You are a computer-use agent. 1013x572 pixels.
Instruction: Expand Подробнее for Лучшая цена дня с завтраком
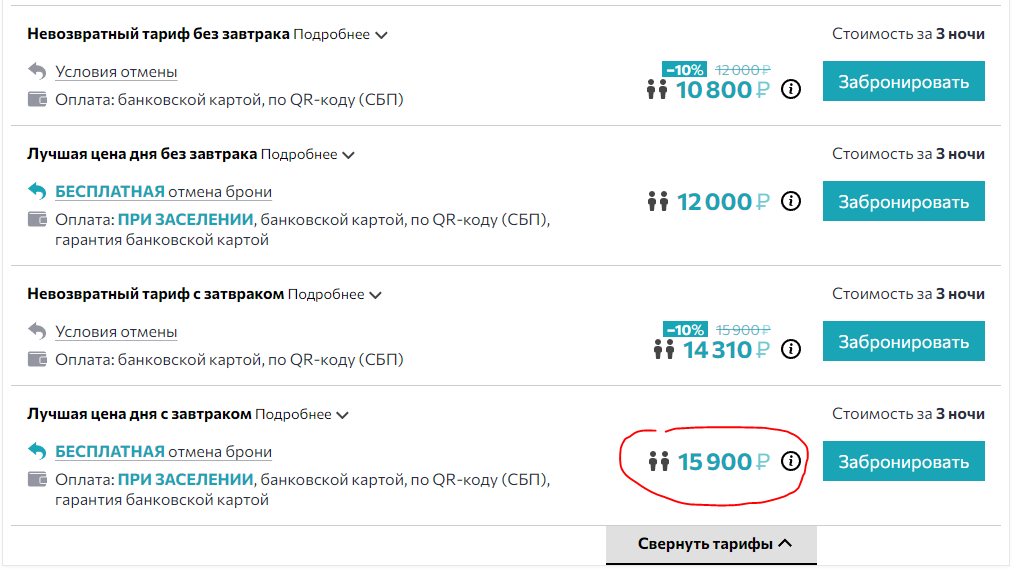coord(302,414)
